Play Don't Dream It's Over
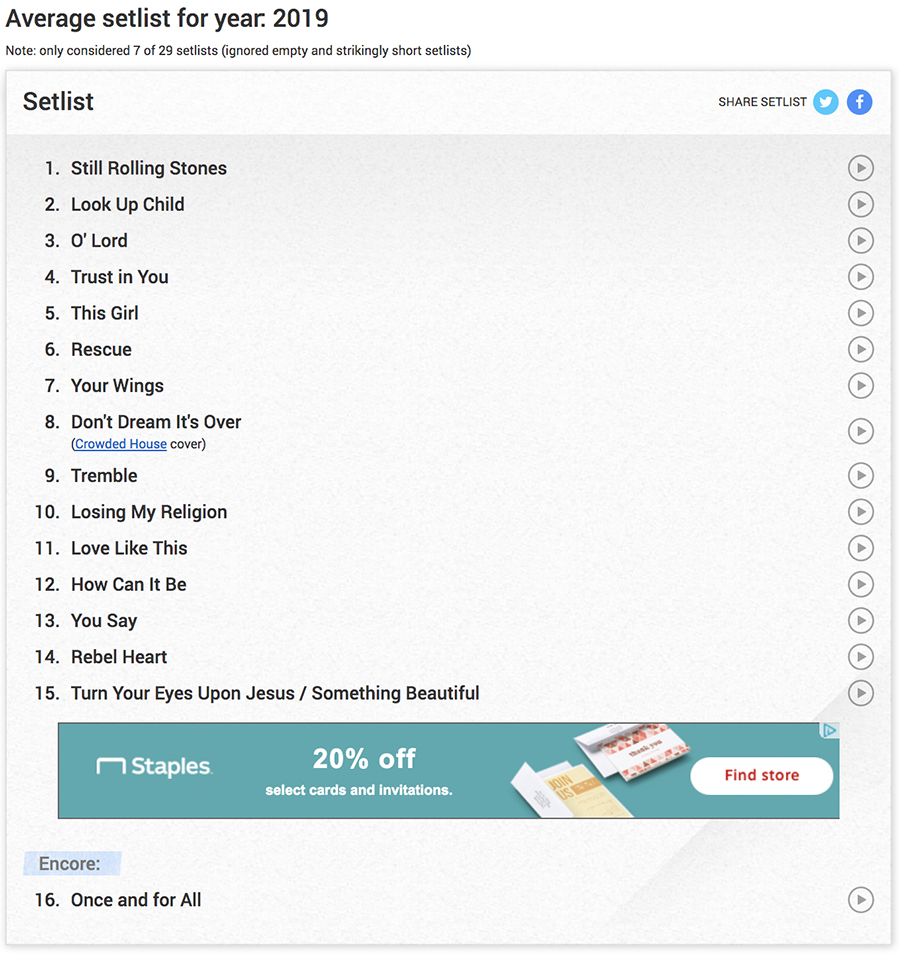900x956 pixels. tap(860, 431)
